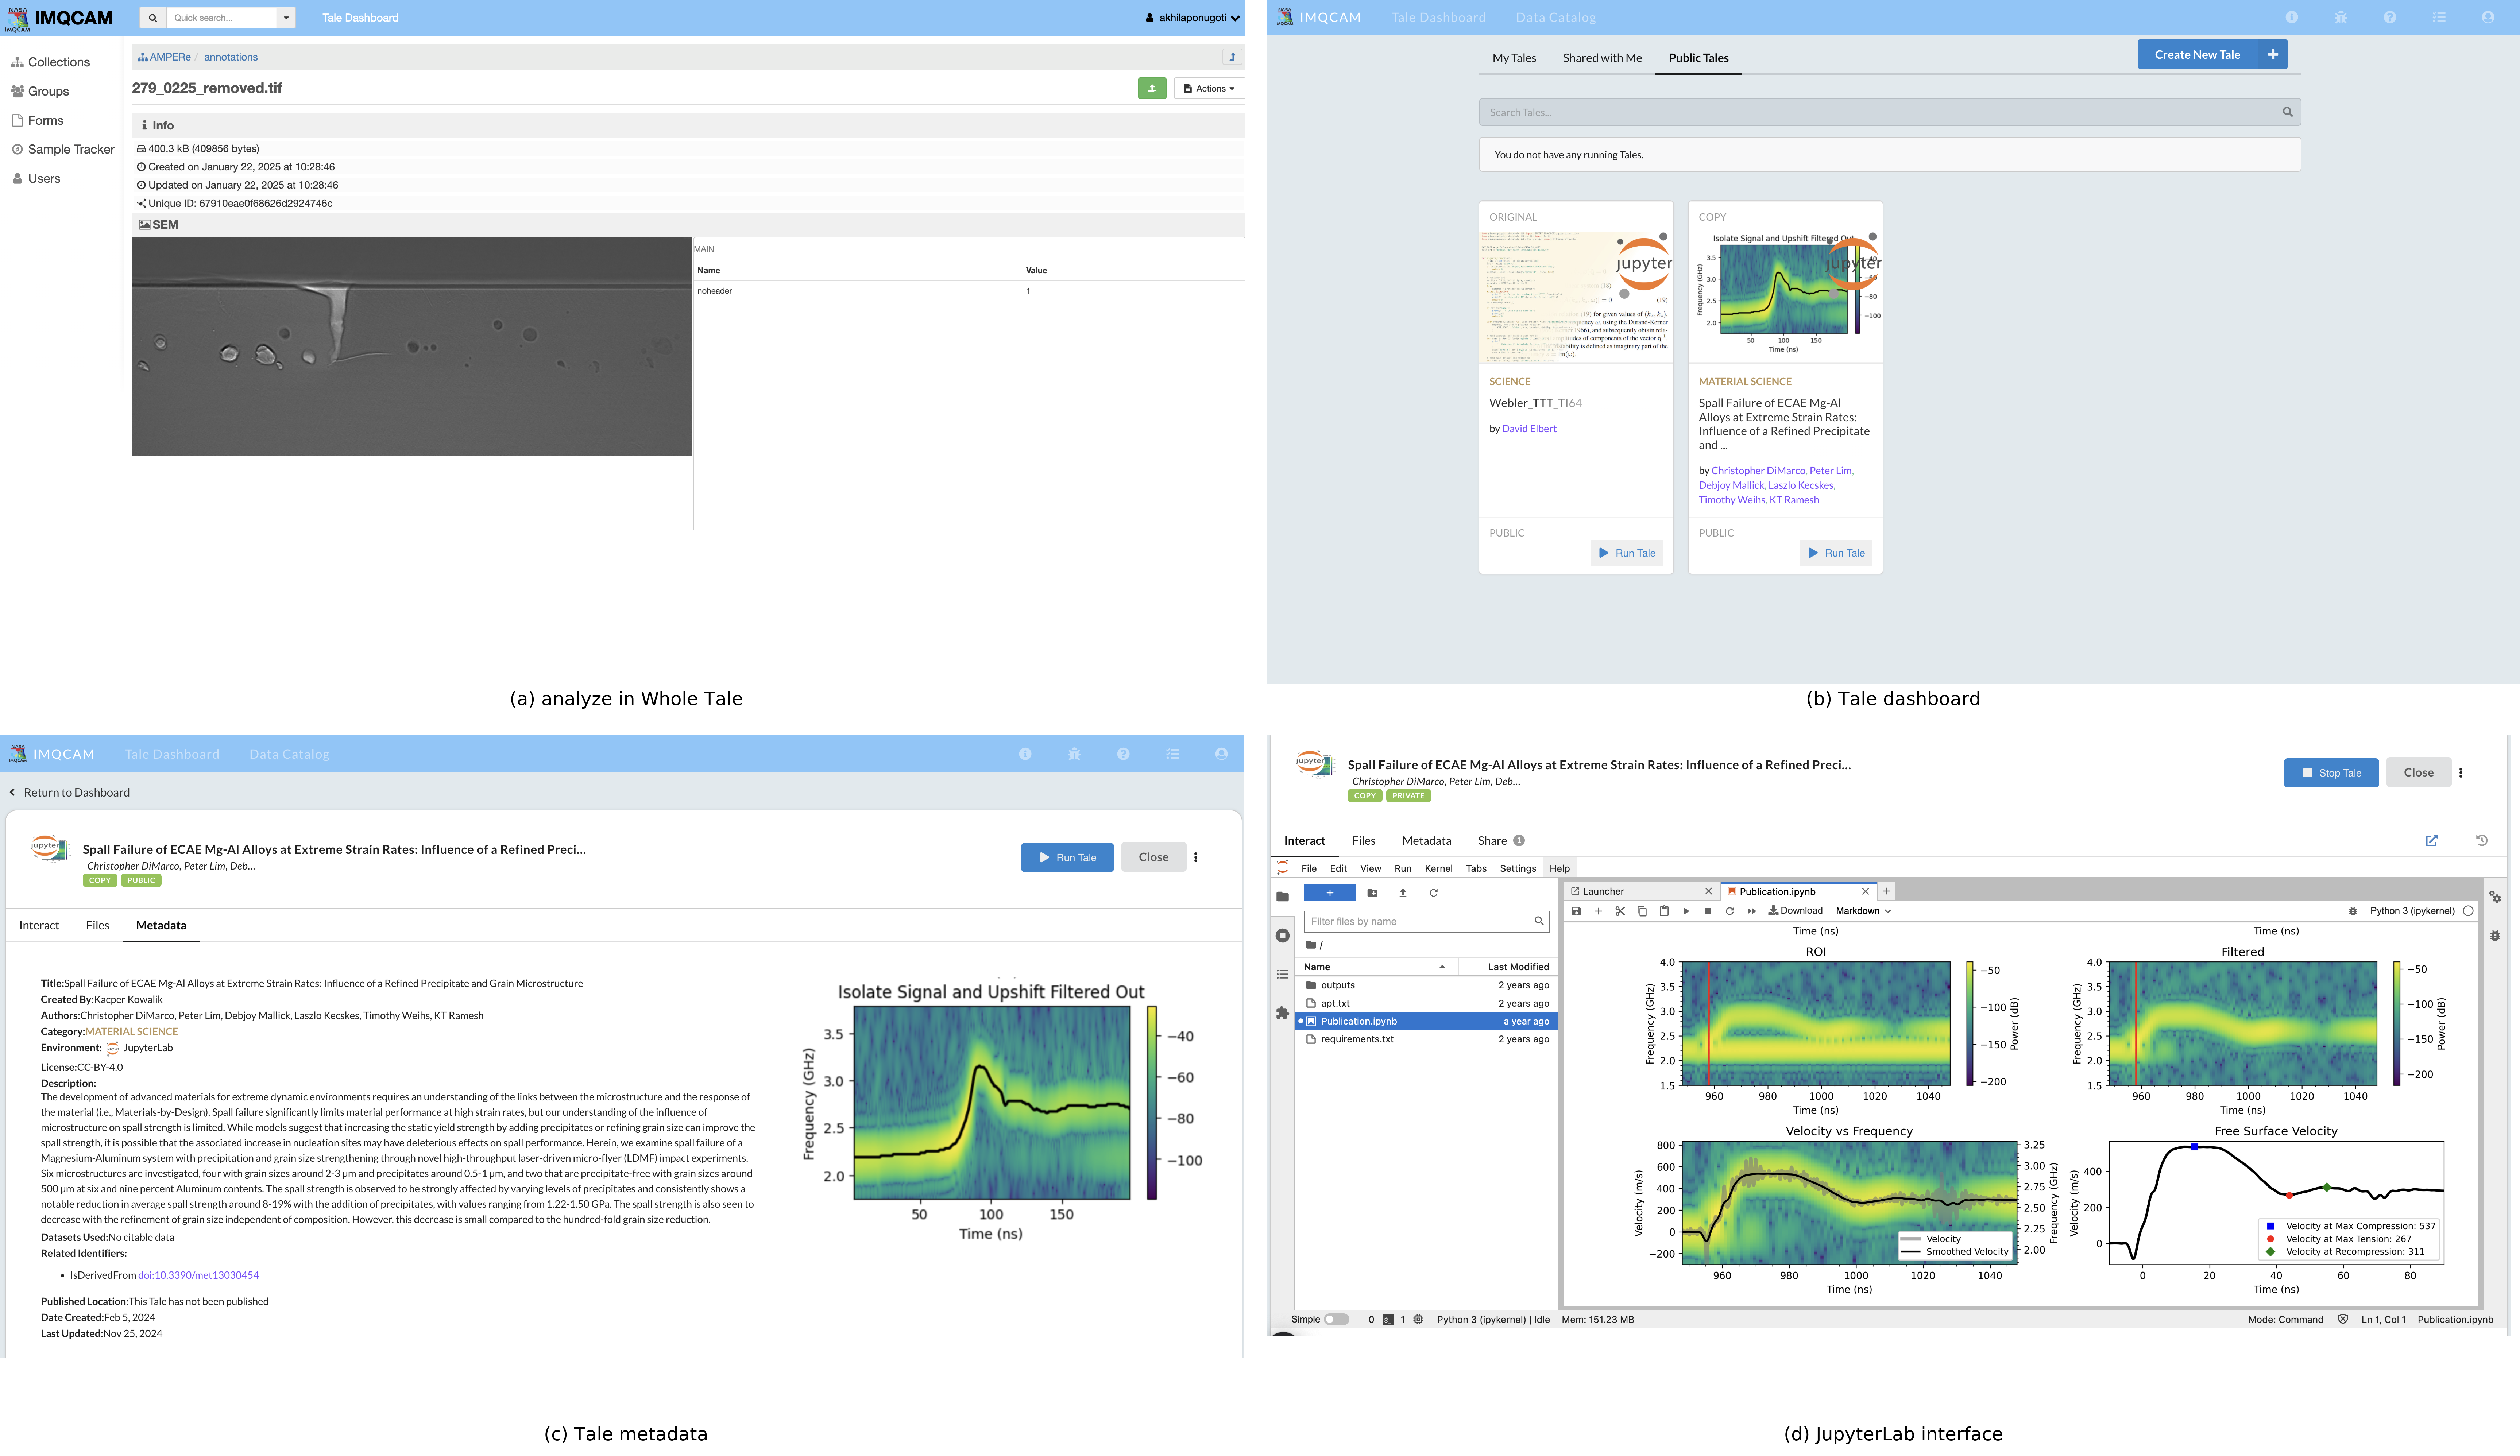Screen dimensions: 2520x1456
Task: Save notebook with the floppy disk icon
Action: [1576, 911]
